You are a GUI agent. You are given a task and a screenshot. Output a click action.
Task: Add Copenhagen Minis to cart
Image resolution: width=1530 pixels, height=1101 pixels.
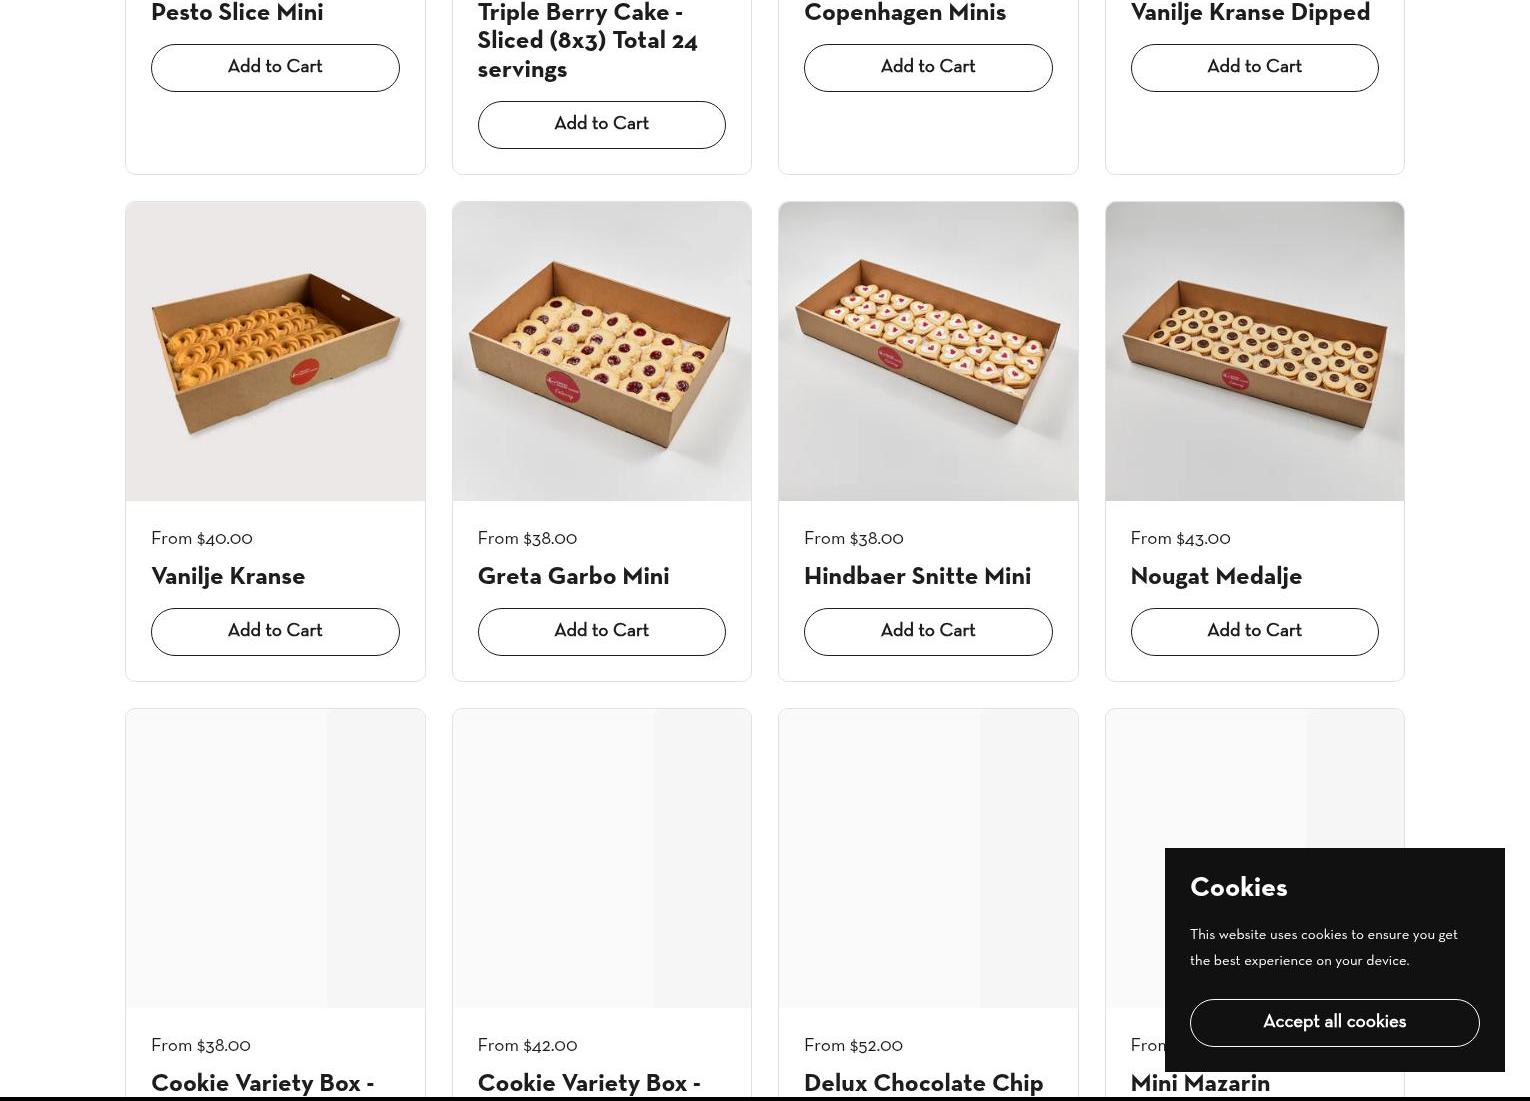click(x=928, y=68)
